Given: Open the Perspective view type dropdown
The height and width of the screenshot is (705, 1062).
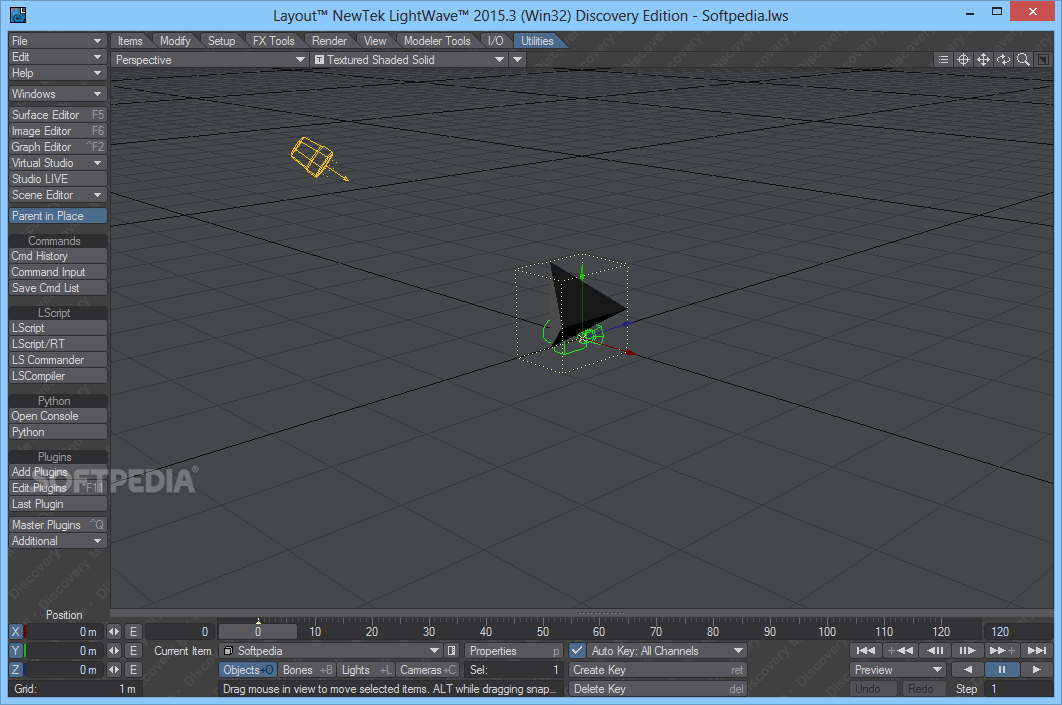Looking at the screenshot, I should tap(210, 60).
